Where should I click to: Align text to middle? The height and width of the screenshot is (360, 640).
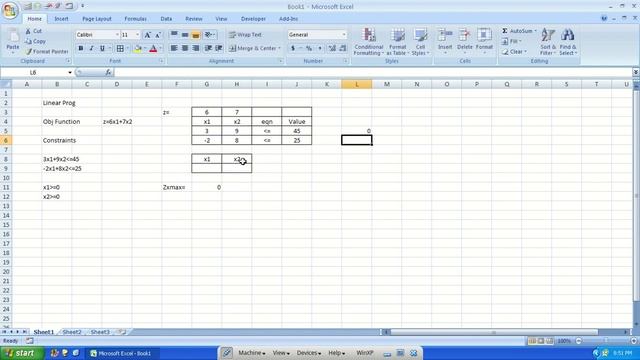(185, 35)
